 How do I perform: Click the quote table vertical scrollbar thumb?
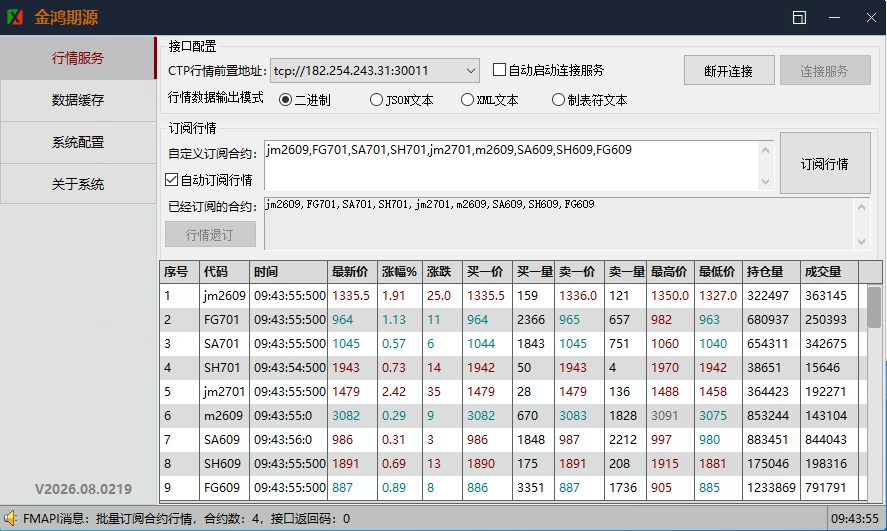pyautogui.click(x=874, y=307)
